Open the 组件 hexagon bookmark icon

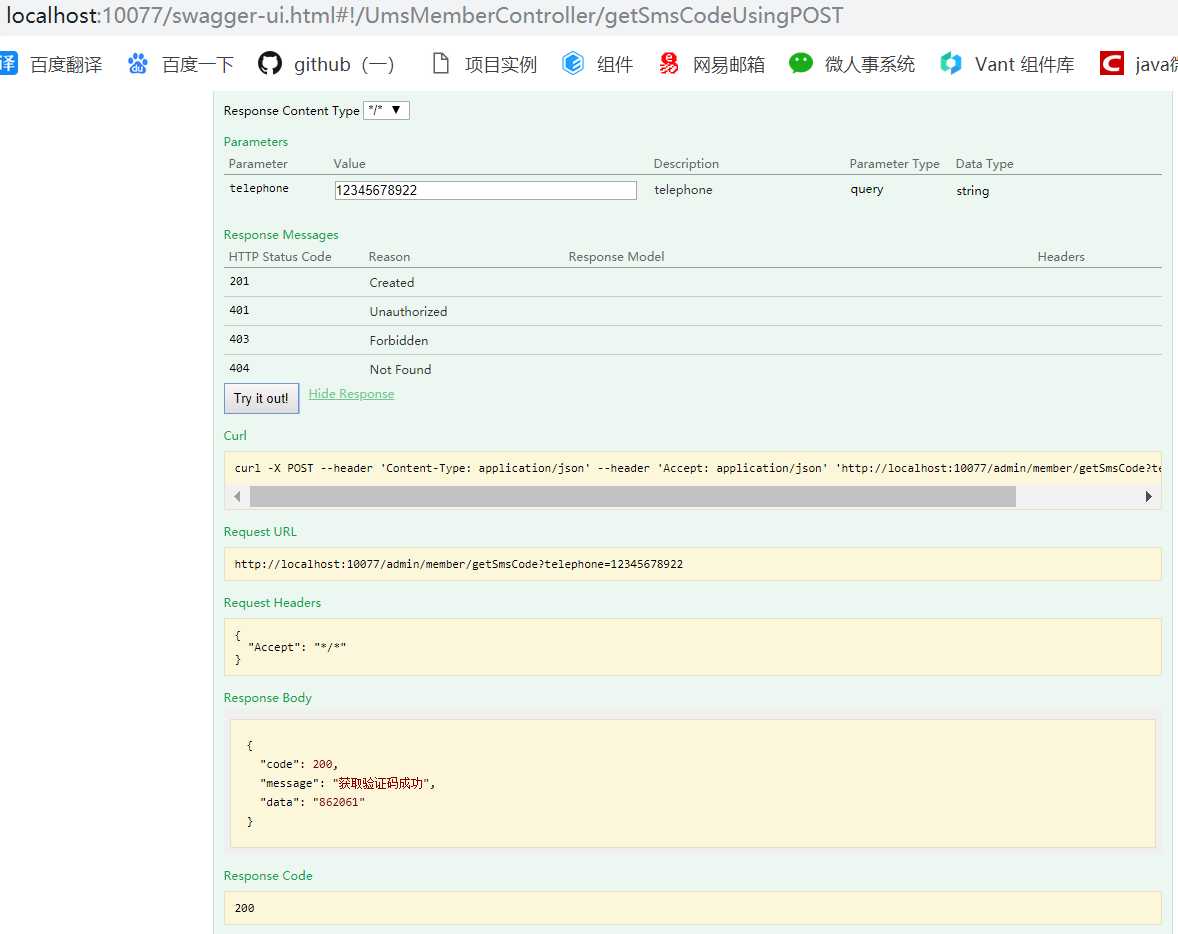pos(572,64)
